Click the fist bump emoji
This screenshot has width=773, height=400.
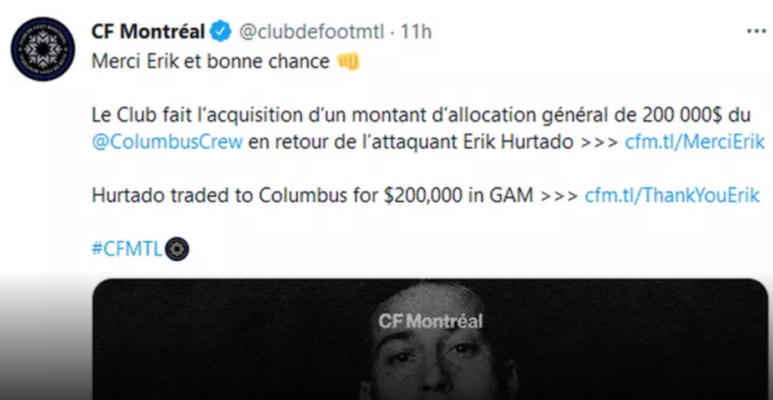(348, 62)
